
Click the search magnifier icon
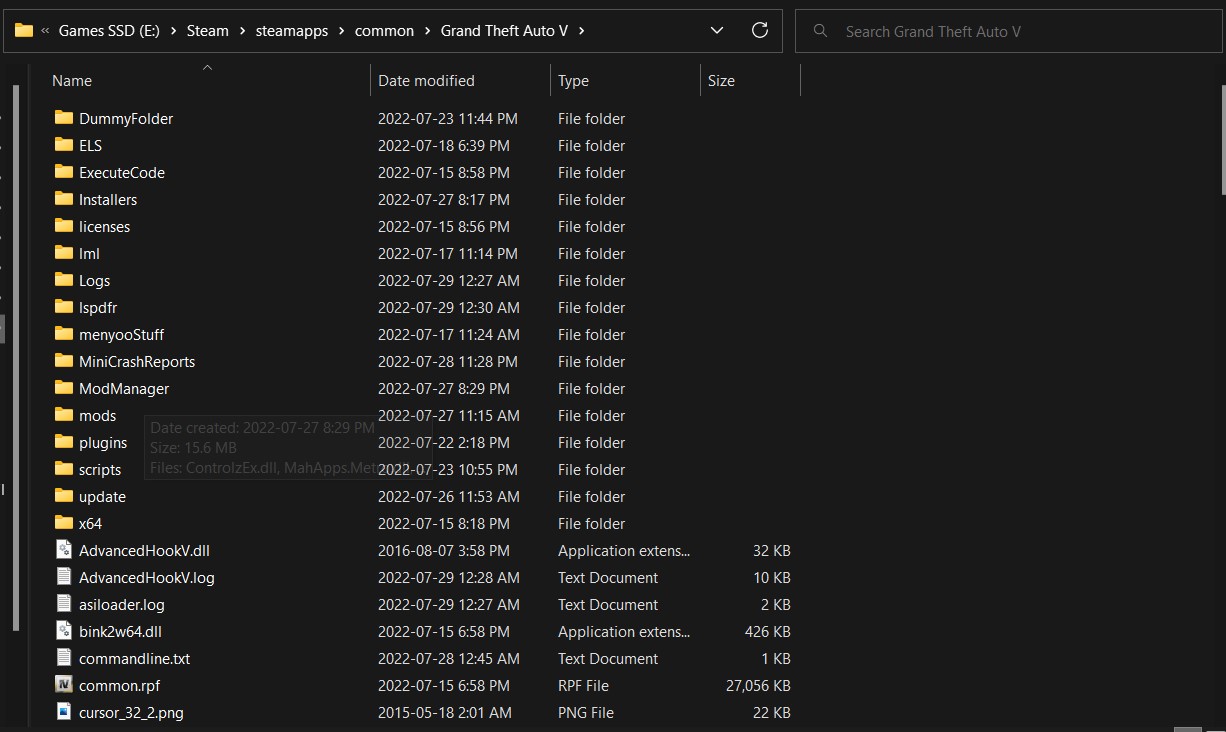point(821,31)
